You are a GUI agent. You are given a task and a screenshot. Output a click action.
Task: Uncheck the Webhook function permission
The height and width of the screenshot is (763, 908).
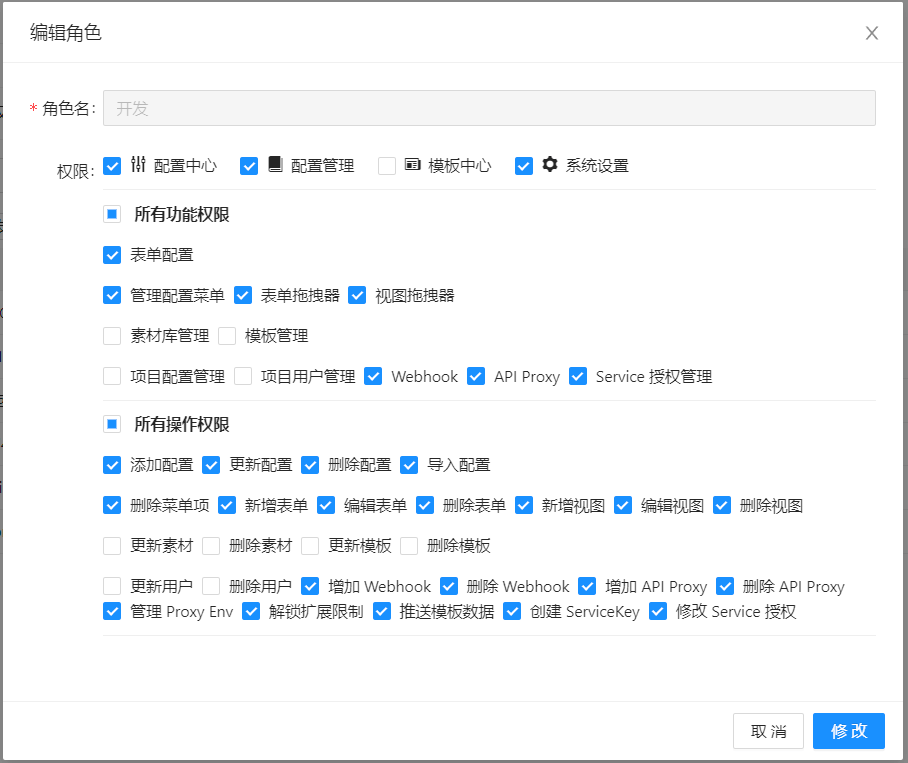pyautogui.click(x=373, y=377)
